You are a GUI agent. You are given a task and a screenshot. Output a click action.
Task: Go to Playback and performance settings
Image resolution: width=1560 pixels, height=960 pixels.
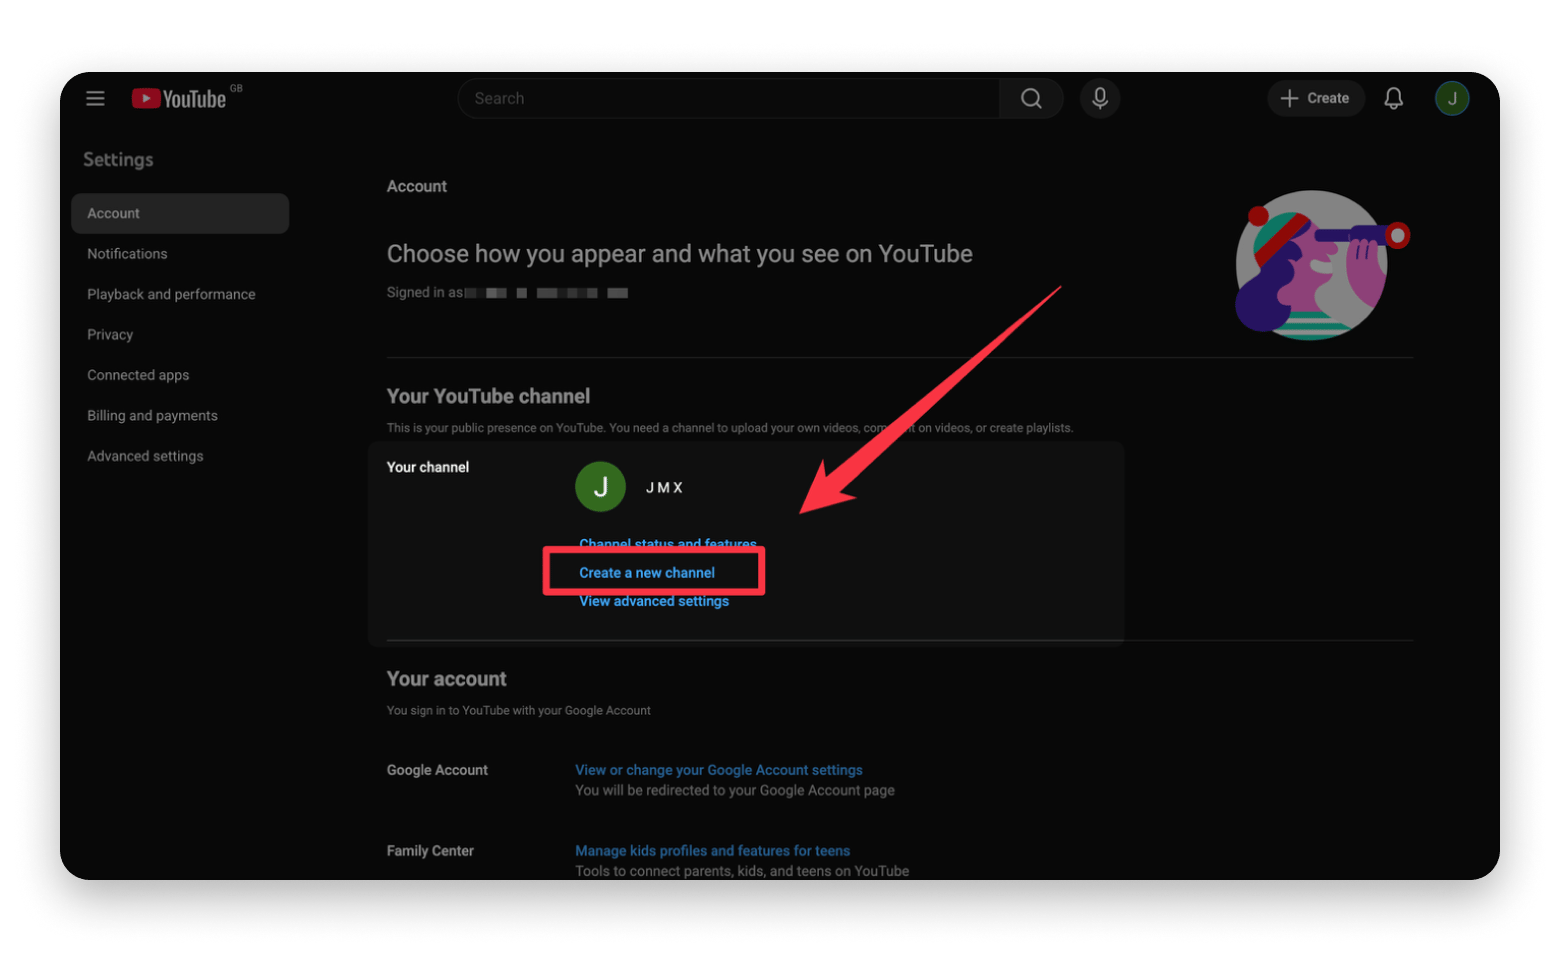tap(171, 294)
